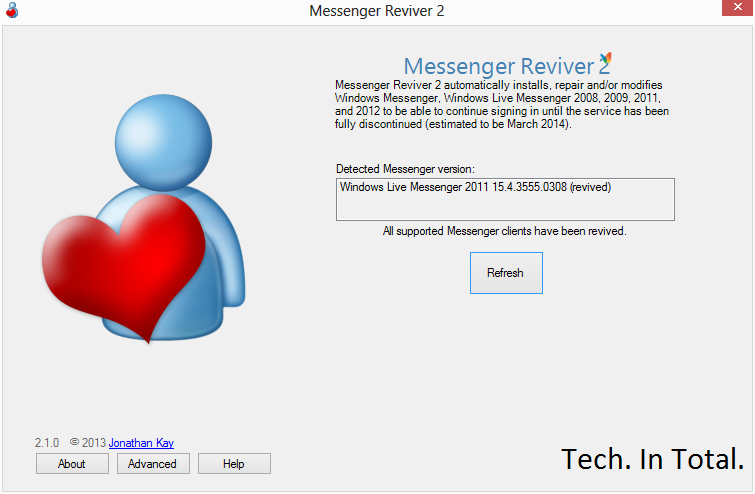The height and width of the screenshot is (494, 755).
Task: Select 'Windows Live Messenger 2011 15.4.3555.0308 (revived)' text
Action: point(475,187)
